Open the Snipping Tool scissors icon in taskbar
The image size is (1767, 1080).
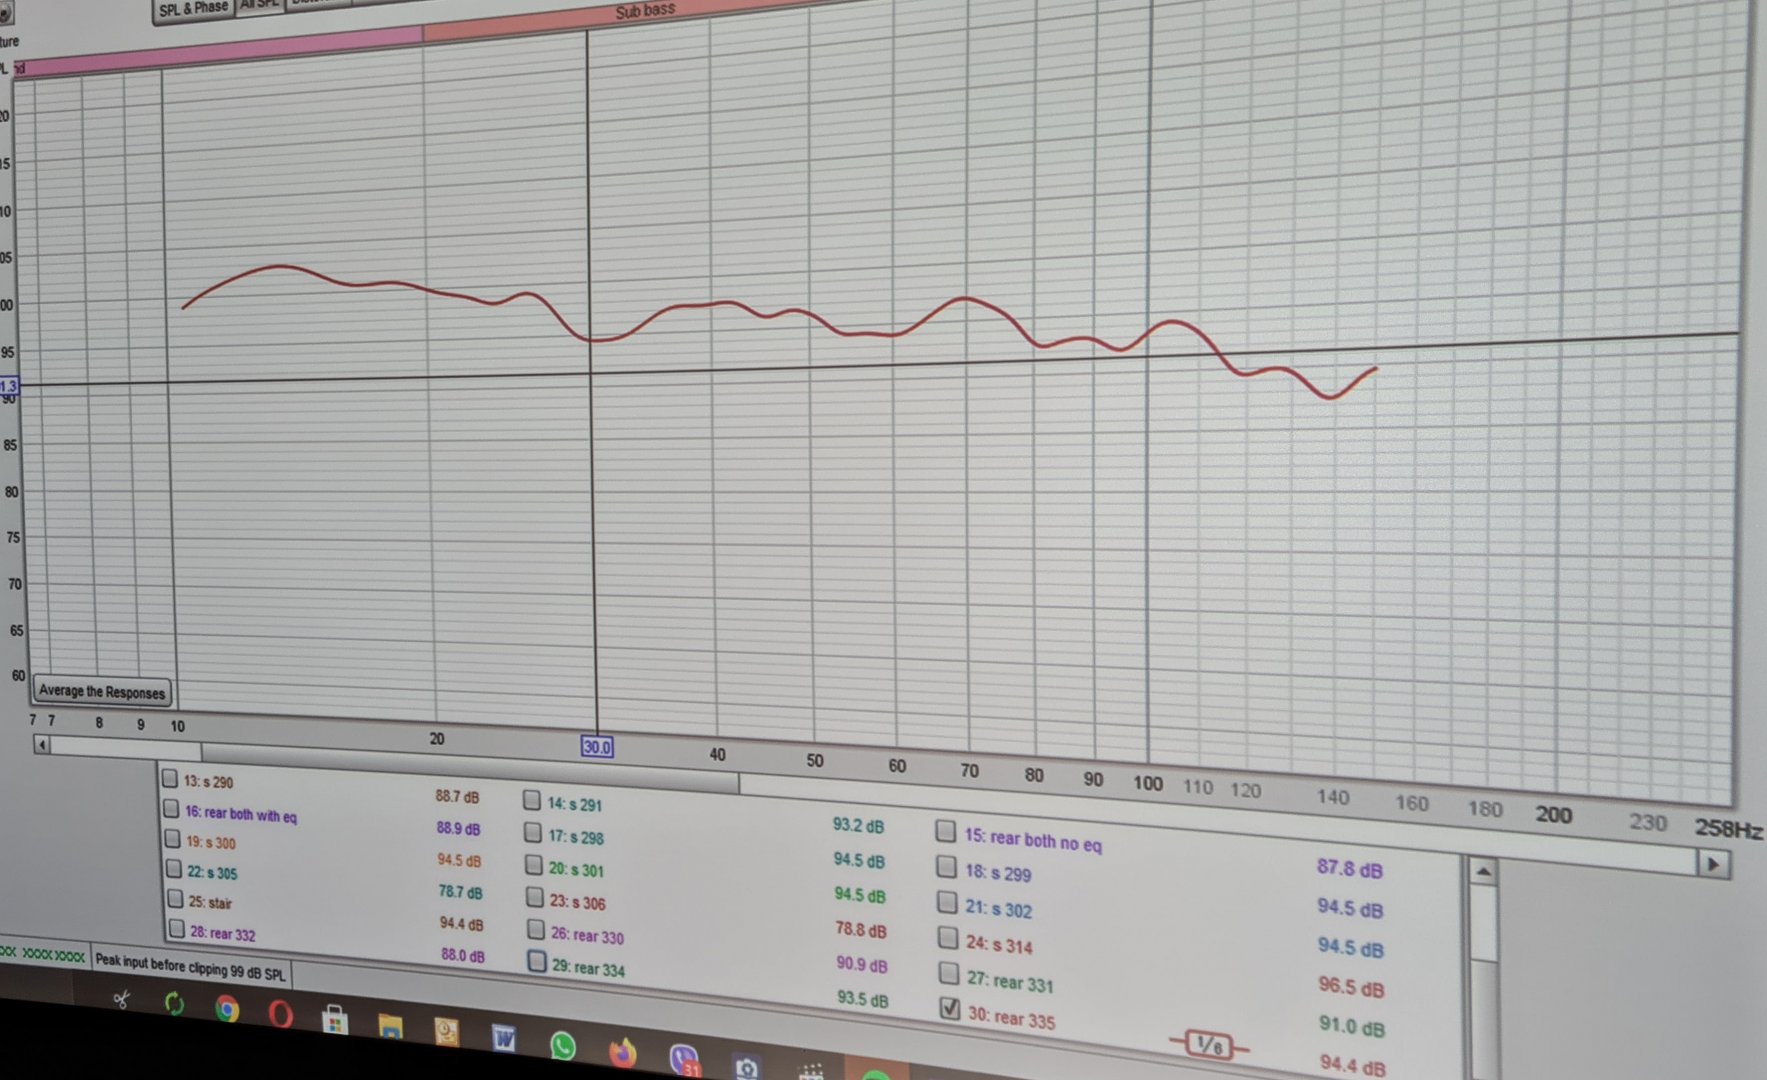(122, 999)
